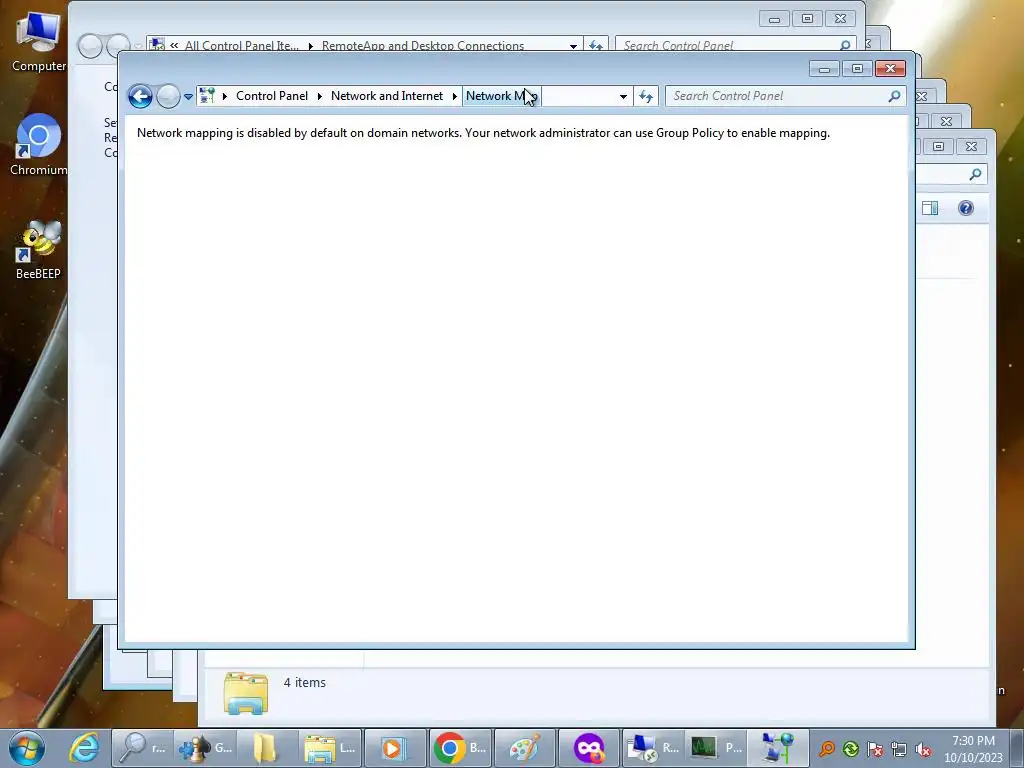Click the green sync tray icon
This screenshot has height=768, width=1024.
tap(850, 749)
